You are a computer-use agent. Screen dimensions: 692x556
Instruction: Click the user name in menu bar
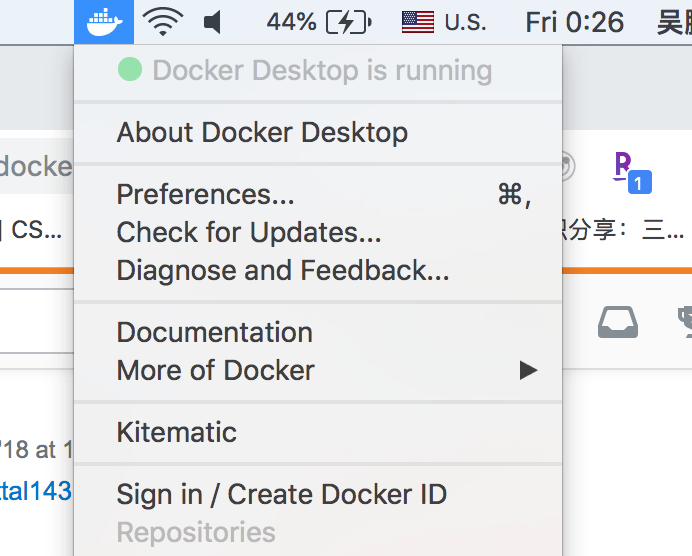point(673,21)
